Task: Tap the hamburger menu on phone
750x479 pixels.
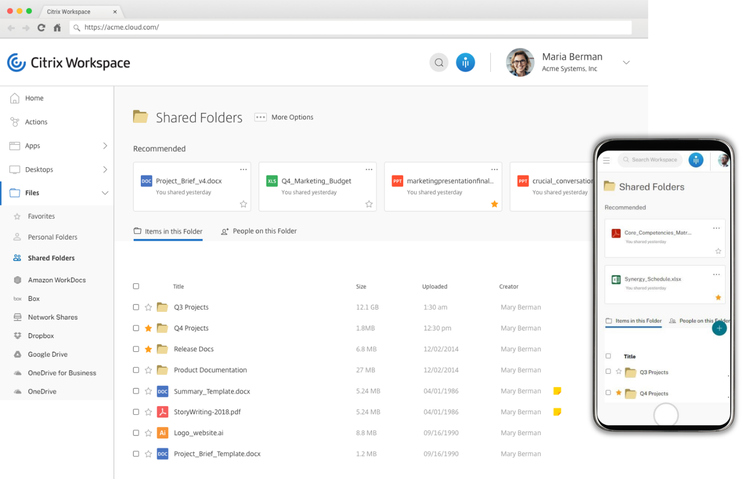Action: click(607, 161)
